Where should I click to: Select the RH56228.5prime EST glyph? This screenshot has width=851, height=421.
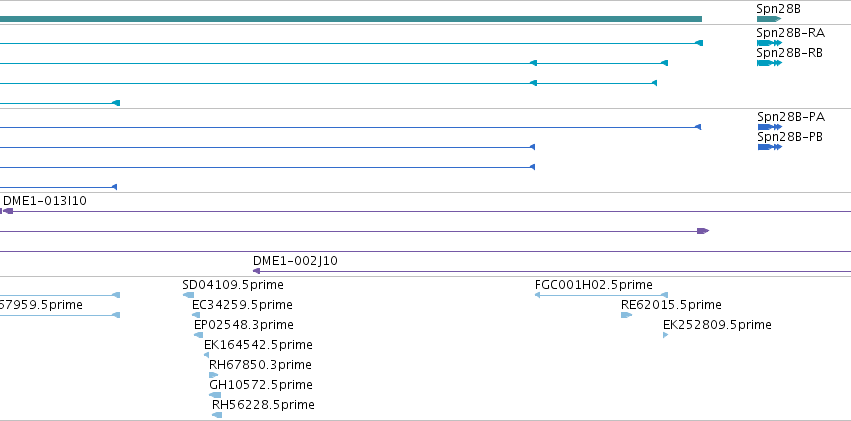coord(217,415)
